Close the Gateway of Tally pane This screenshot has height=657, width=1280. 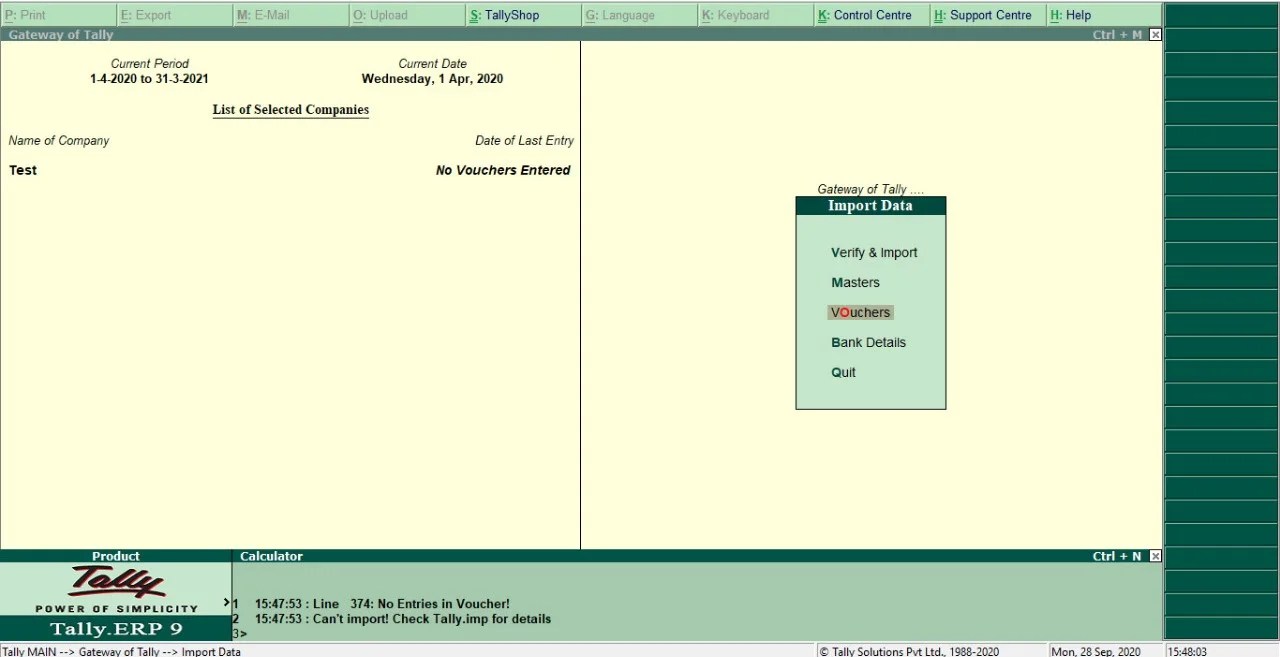pyautogui.click(x=1155, y=35)
